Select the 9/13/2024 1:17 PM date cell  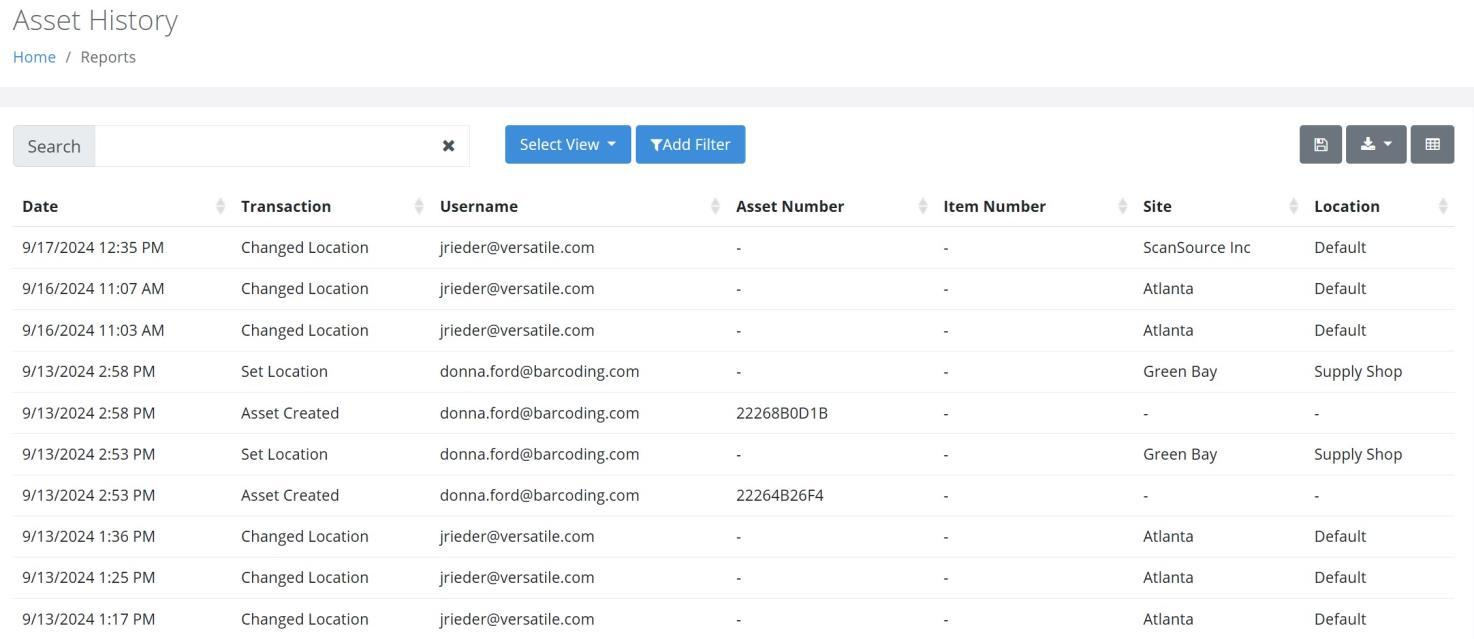click(89, 619)
